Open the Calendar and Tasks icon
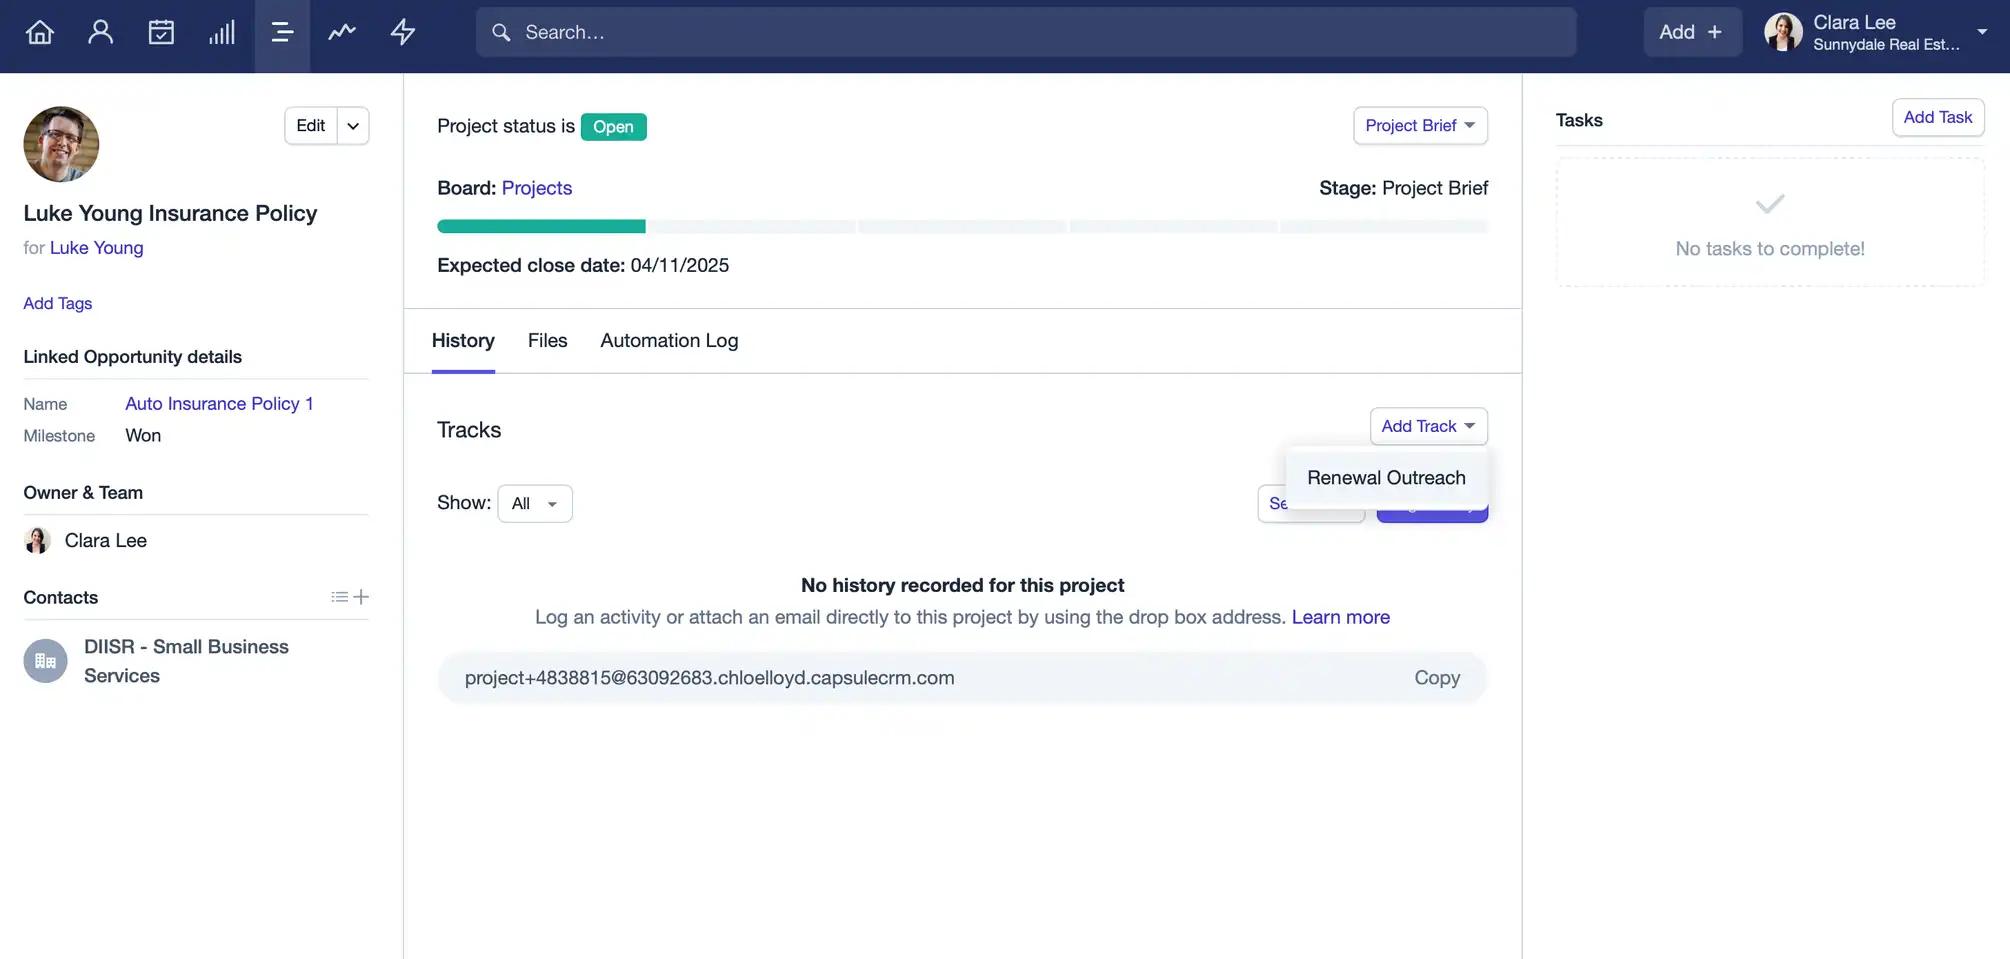 pos(161,32)
